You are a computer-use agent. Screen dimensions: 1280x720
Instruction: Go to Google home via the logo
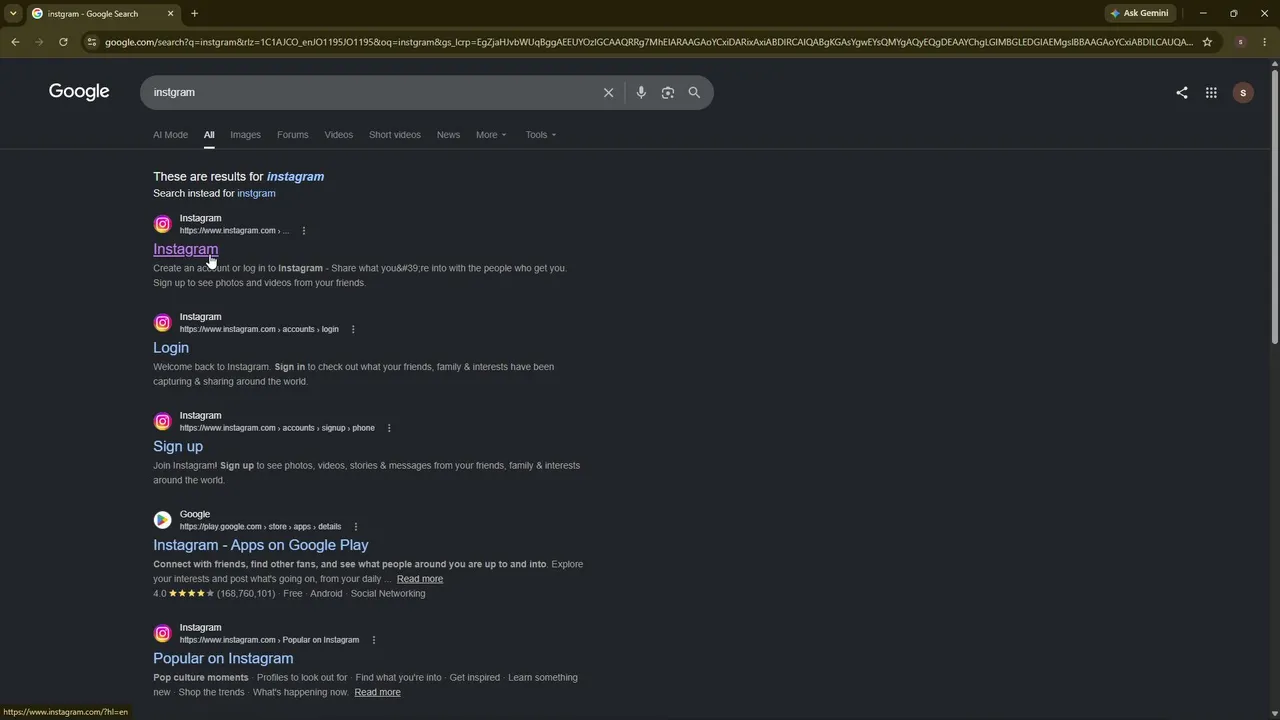[x=79, y=92]
